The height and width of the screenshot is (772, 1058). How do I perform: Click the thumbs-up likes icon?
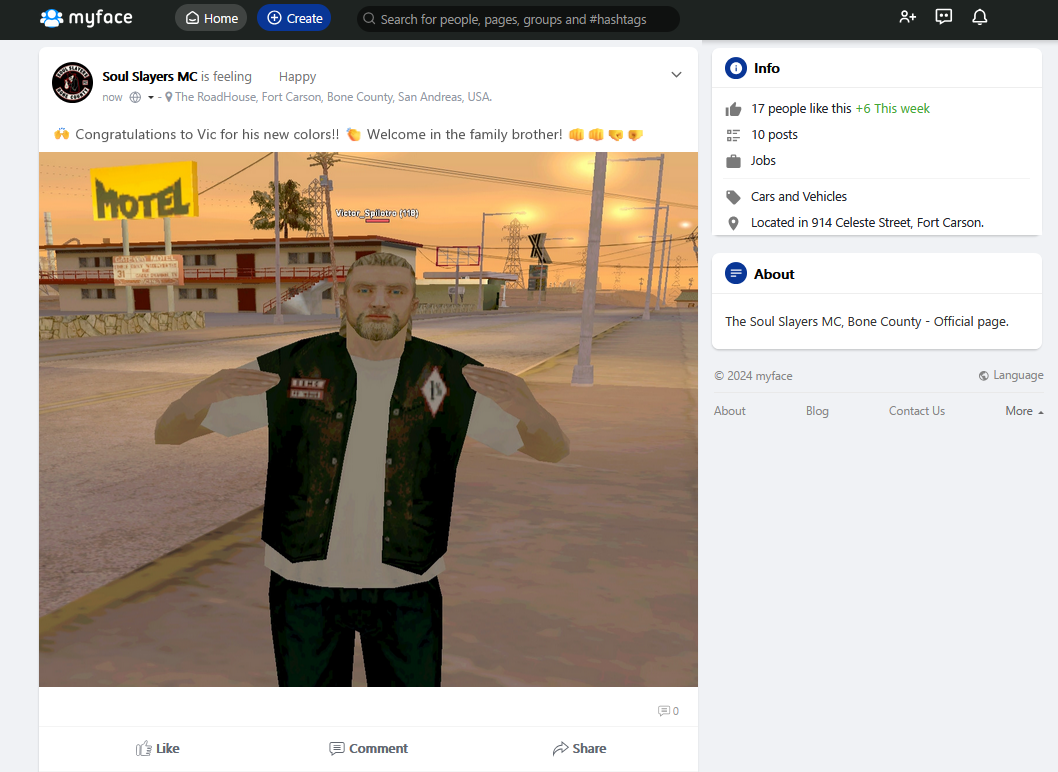click(x=733, y=109)
